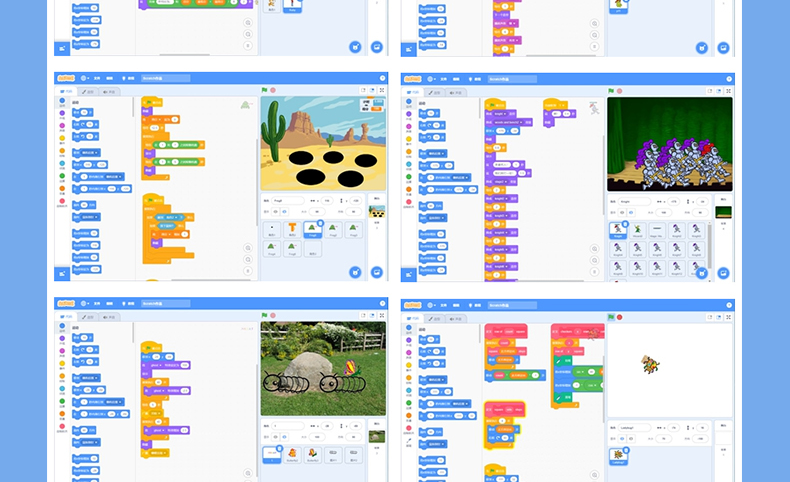Image resolution: width=790 pixels, height=482 pixels.
Task: Click Choose a Sprite button in top-left window
Action: pyautogui.click(x=355, y=47)
